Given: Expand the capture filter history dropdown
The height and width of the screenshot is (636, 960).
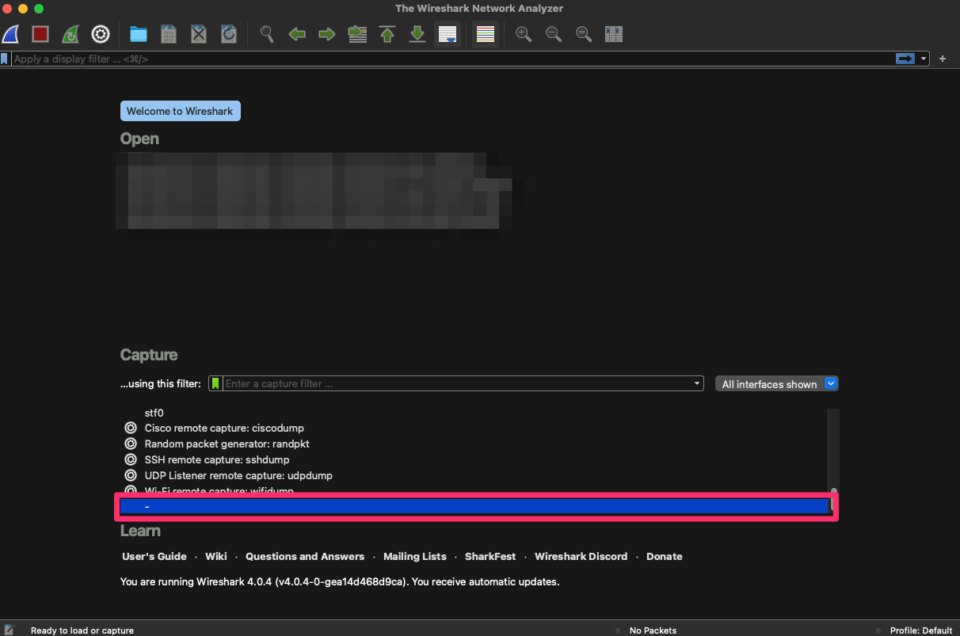Looking at the screenshot, I should pos(696,383).
